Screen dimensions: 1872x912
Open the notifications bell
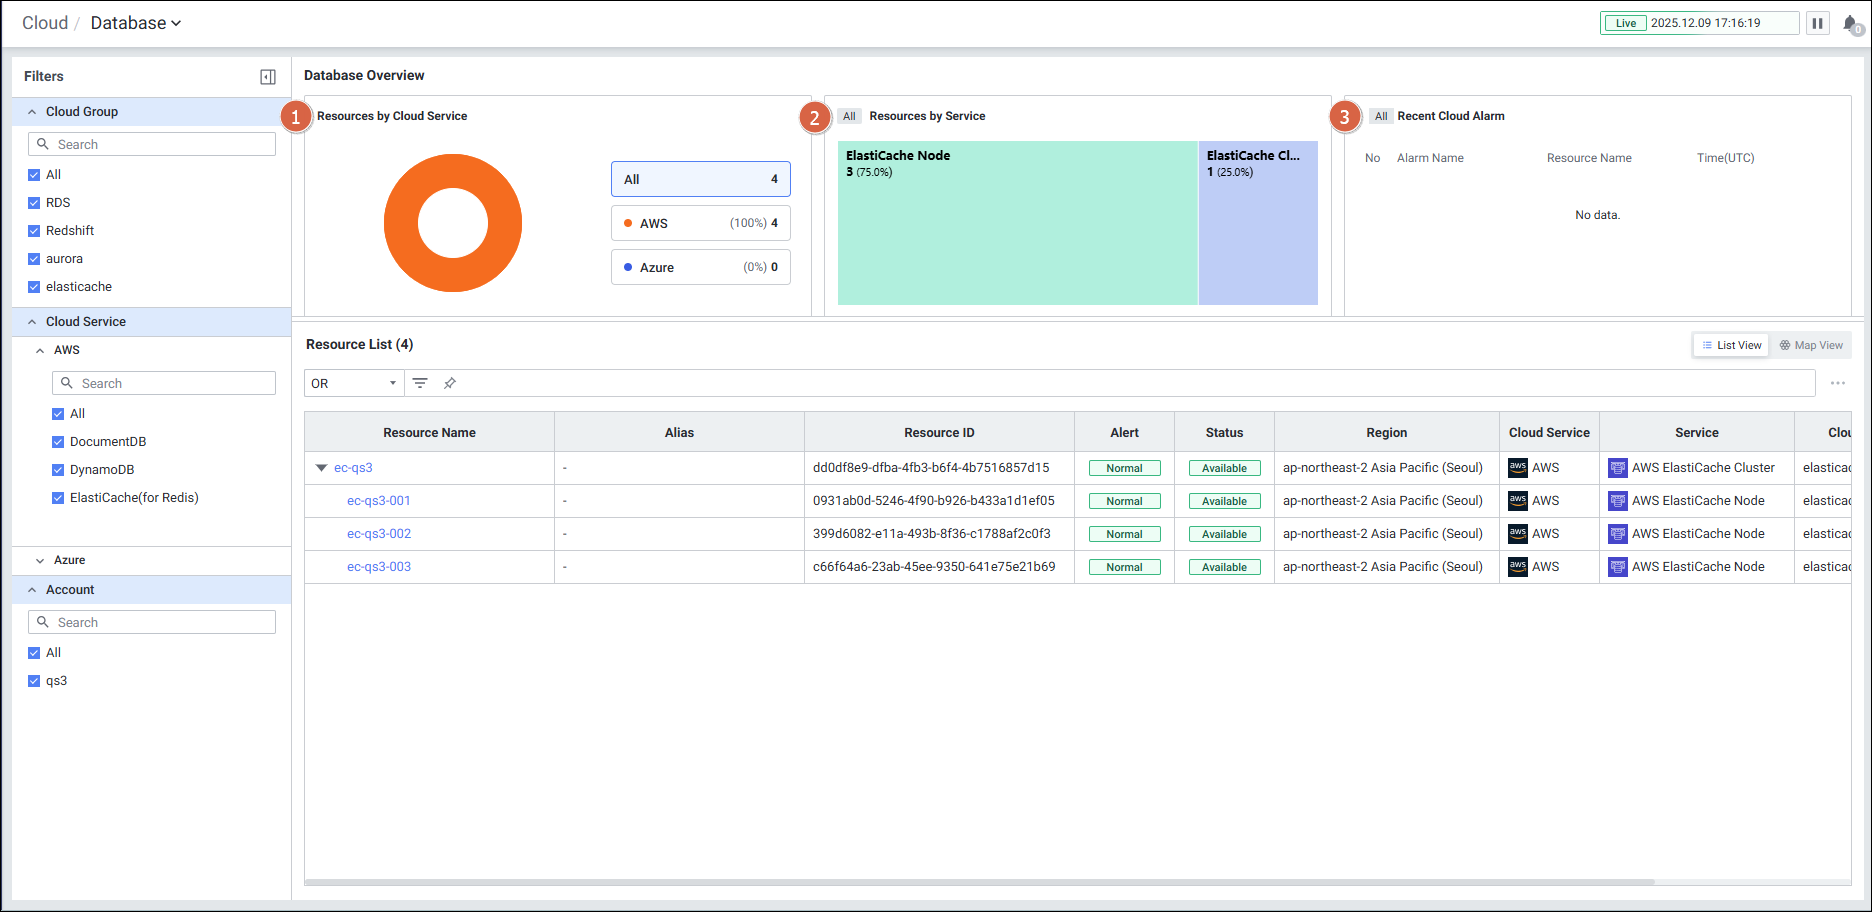pos(1850,24)
